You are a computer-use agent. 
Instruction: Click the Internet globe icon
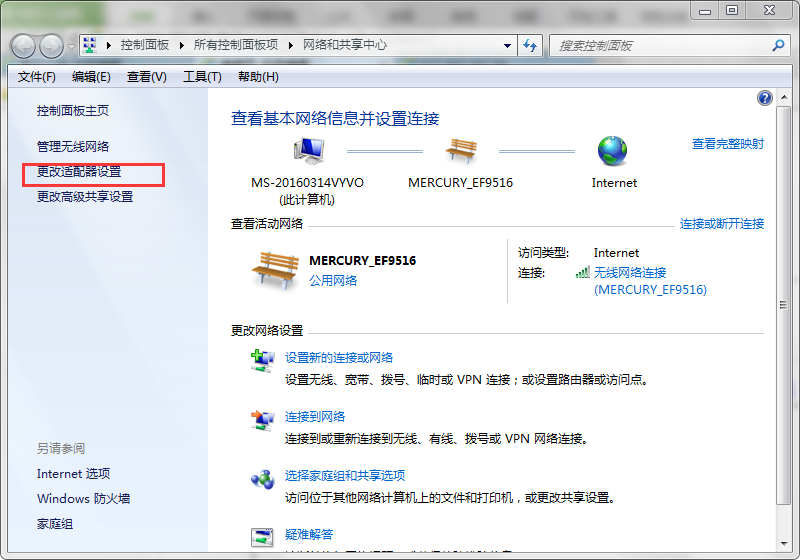tap(613, 152)
